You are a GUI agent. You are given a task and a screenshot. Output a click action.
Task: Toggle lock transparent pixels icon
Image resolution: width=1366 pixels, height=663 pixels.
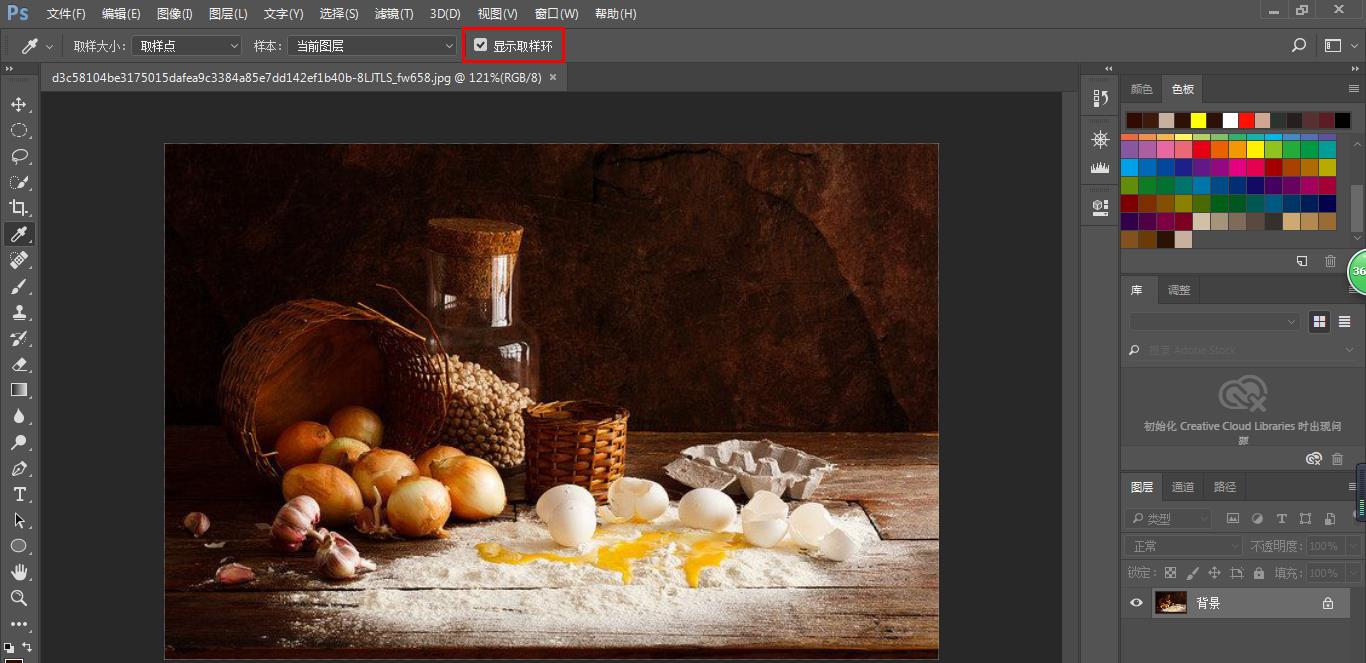[x=1170, y=573]
